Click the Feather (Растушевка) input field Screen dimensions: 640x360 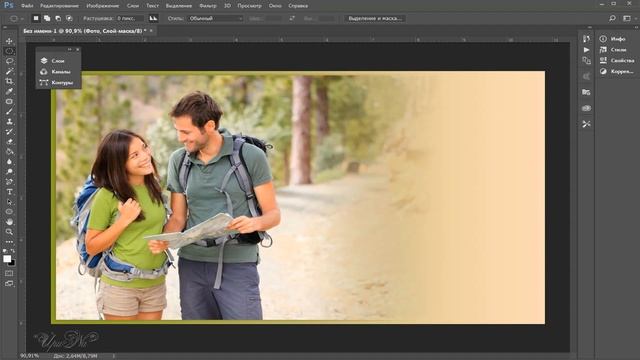point(130,18)
